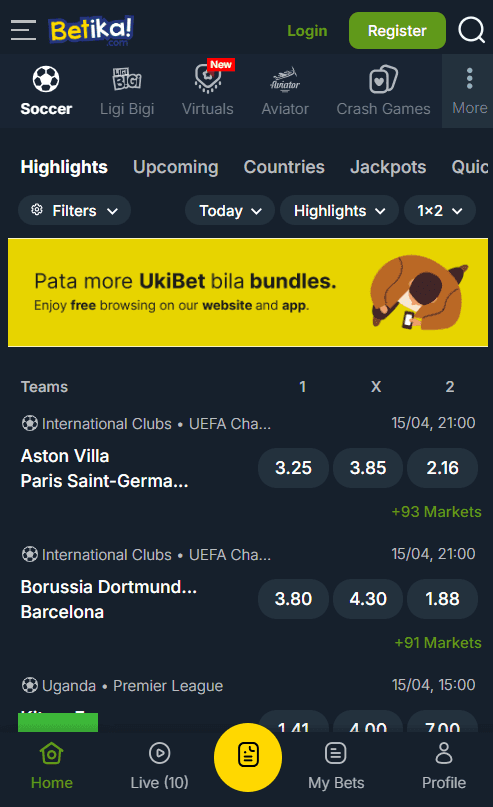
Task: Open the Filters dropdown
Action: pos(74,210)
